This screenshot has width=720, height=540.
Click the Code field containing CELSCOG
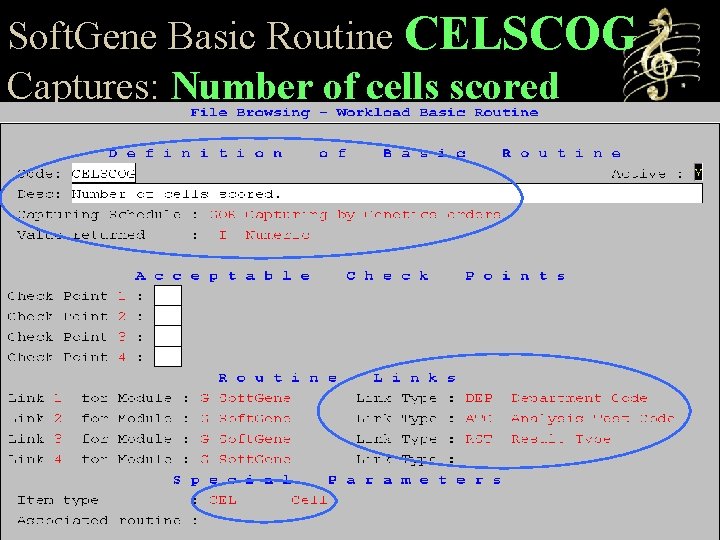pyautogui.click(x=103, y=174)
